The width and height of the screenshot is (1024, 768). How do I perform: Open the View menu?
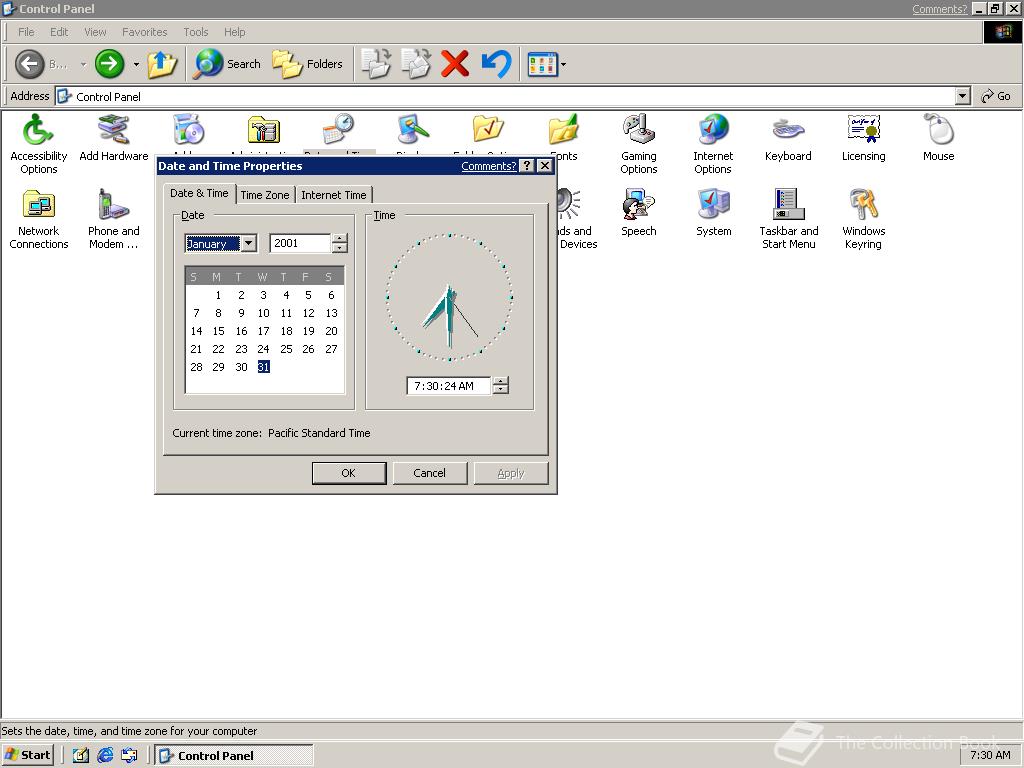click(95, 32)
